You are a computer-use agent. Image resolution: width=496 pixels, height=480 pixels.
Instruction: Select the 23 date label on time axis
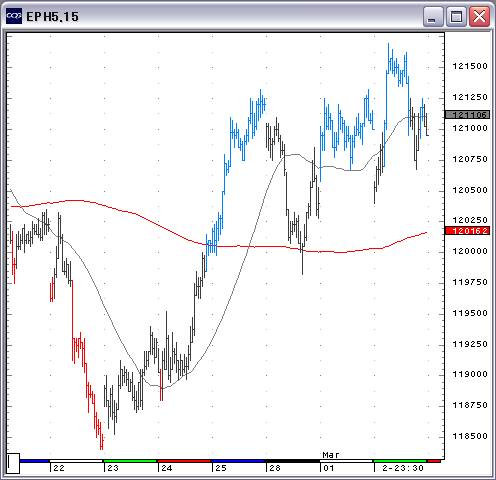click(x=113, y=468)
